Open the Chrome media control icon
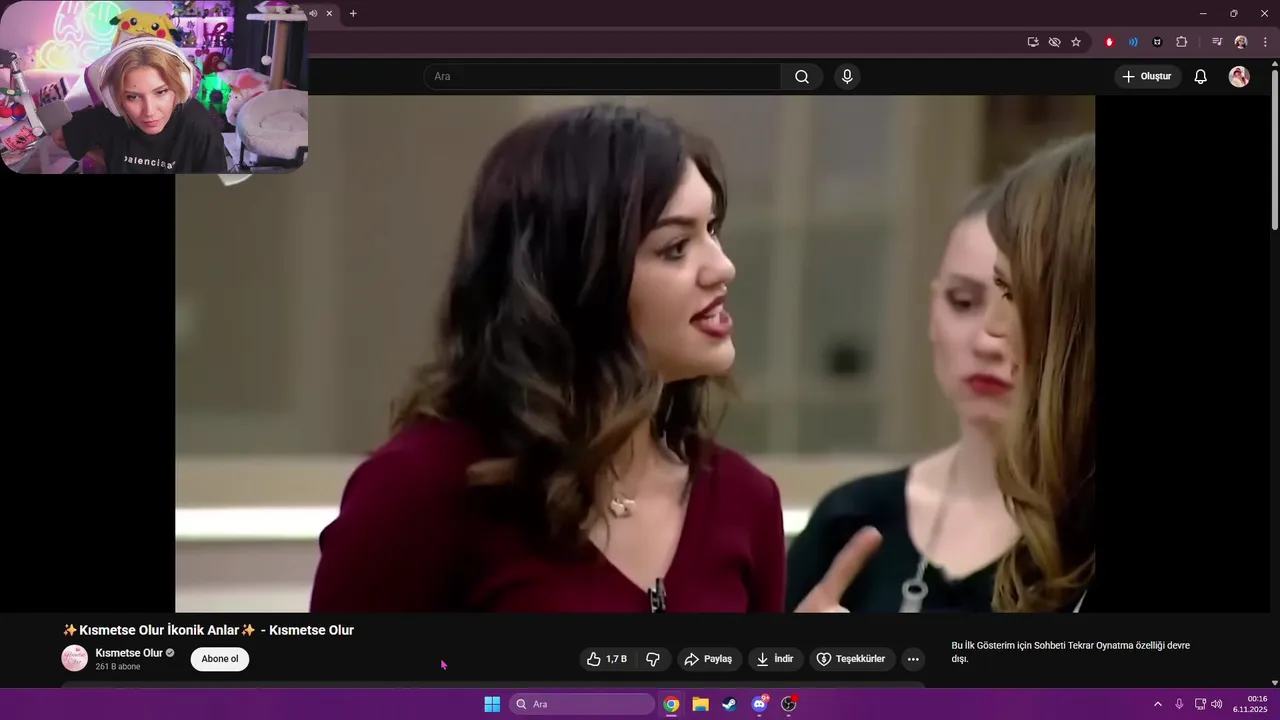The image size is (1280, 720). [1217, 42]
